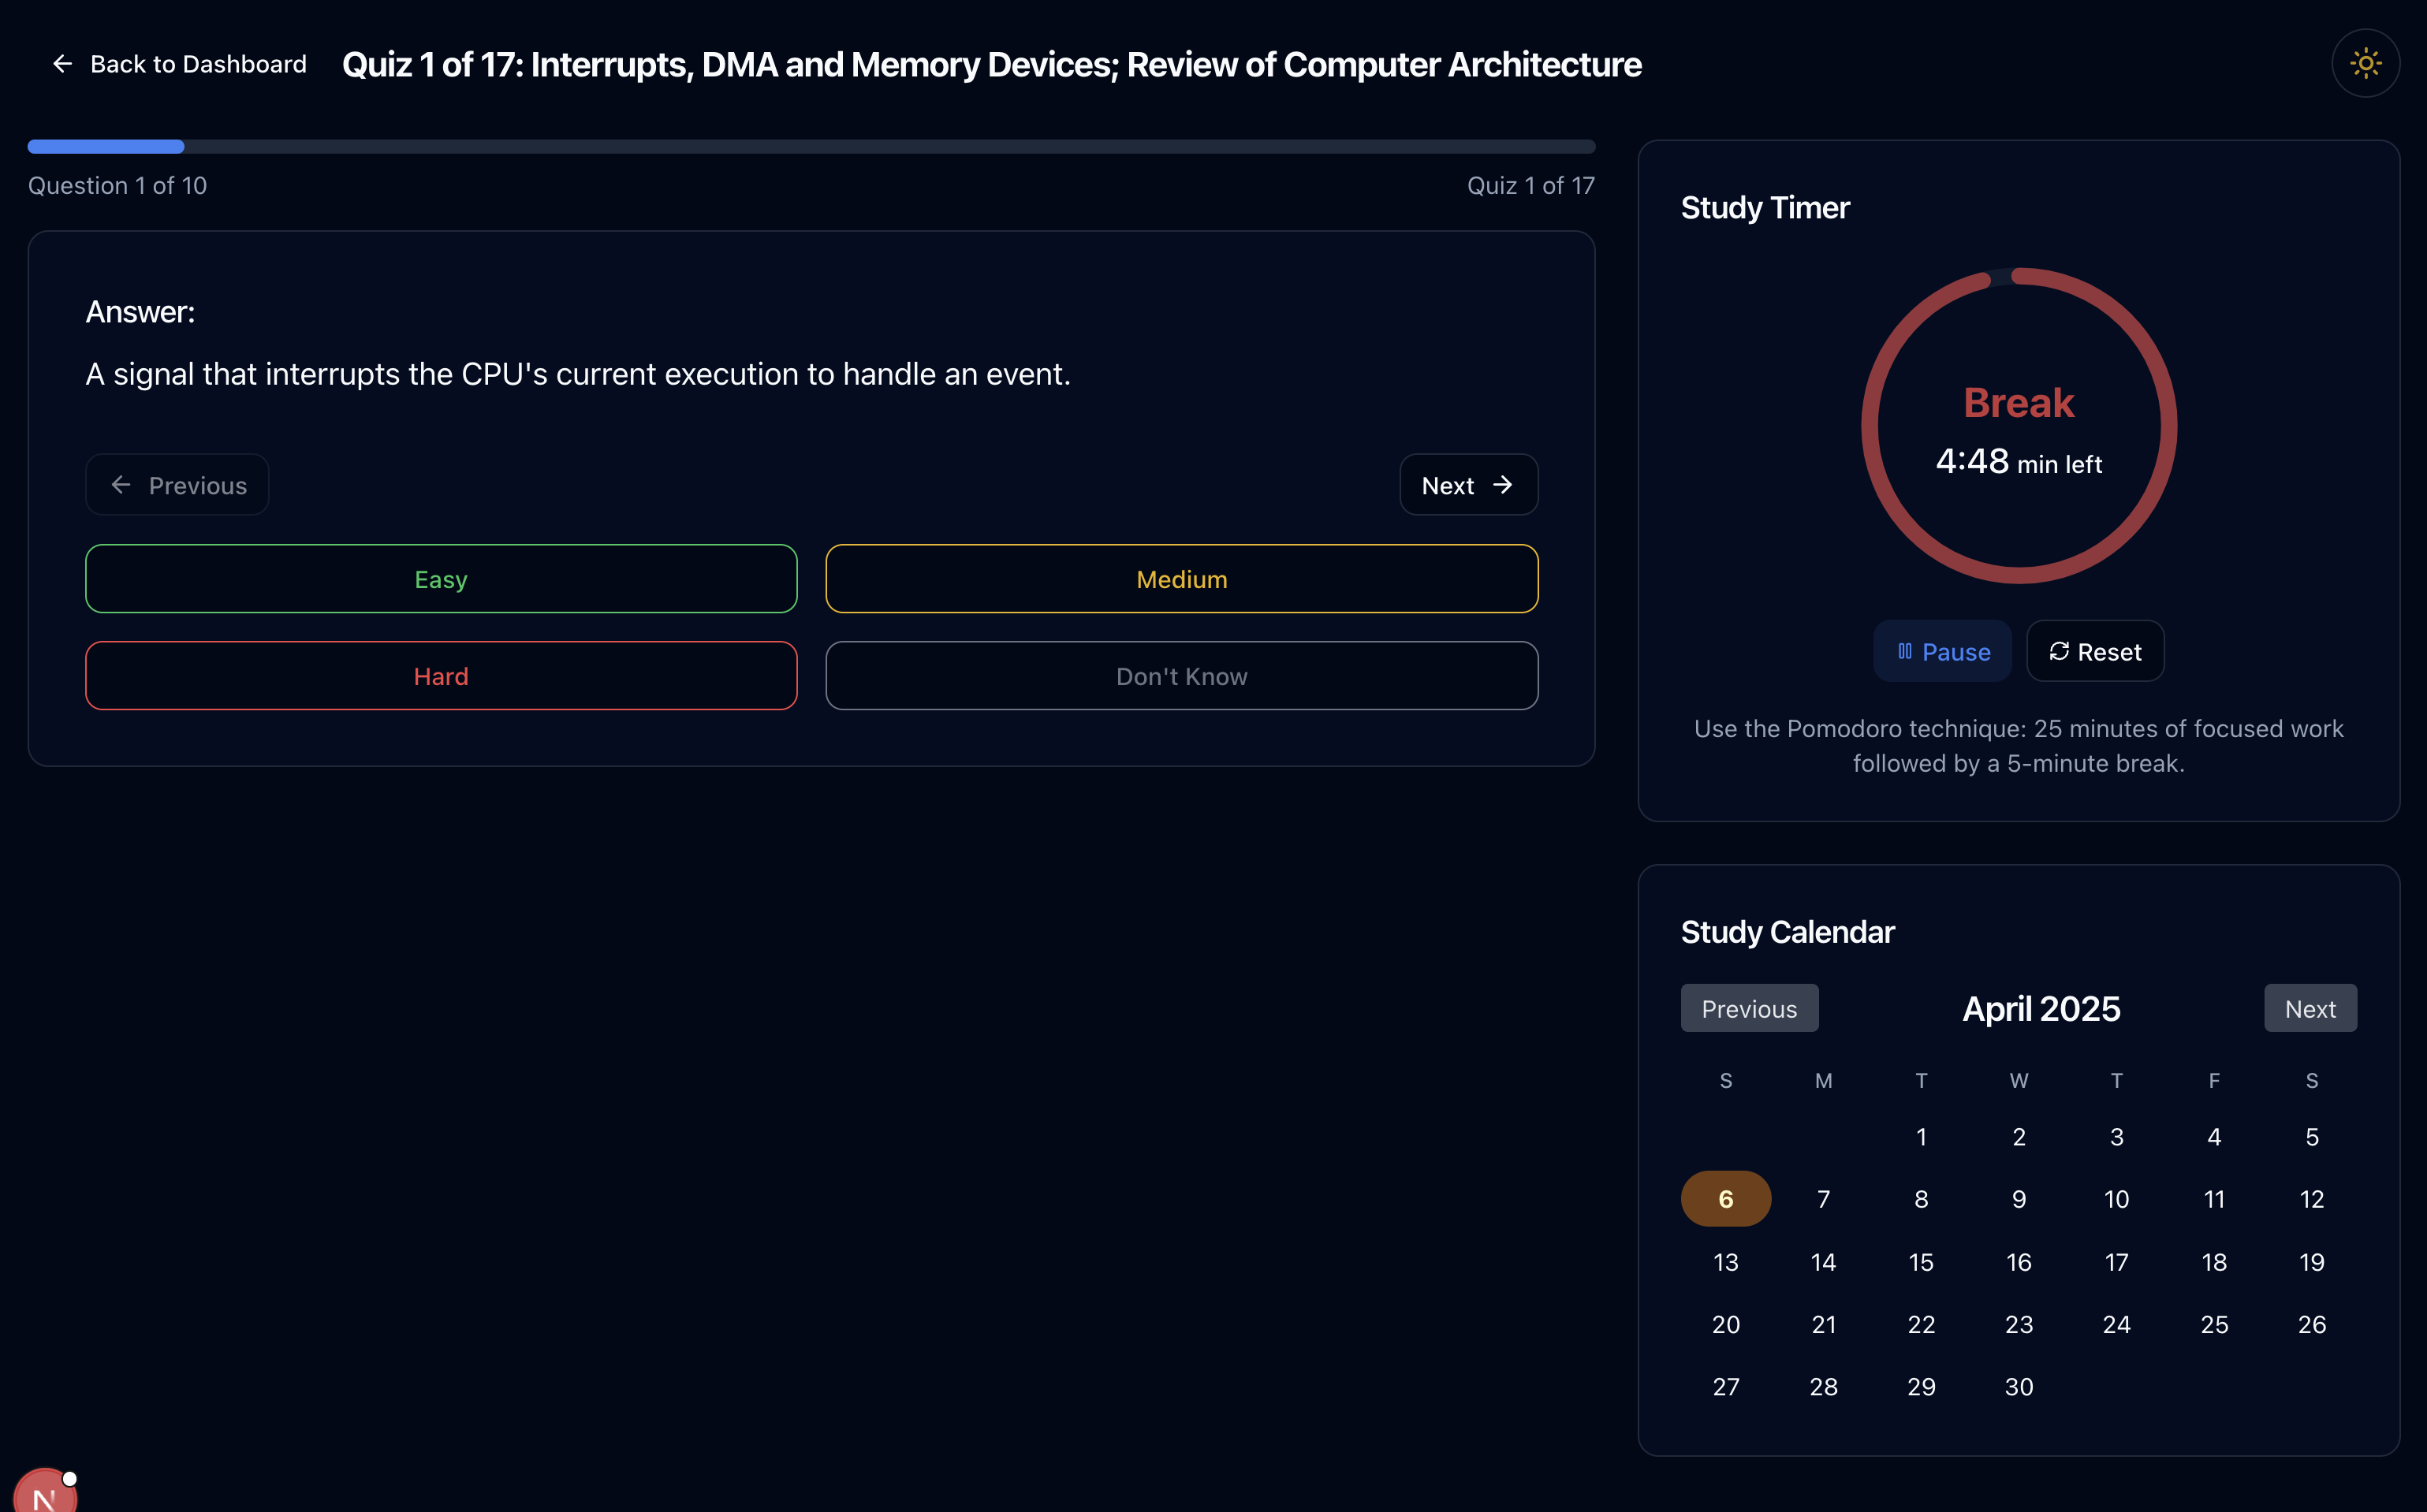The height and width of the screenshot is (1512, 2427).
Task: Click Back to Dashboard link text
Action: click(x=198, y=64)
